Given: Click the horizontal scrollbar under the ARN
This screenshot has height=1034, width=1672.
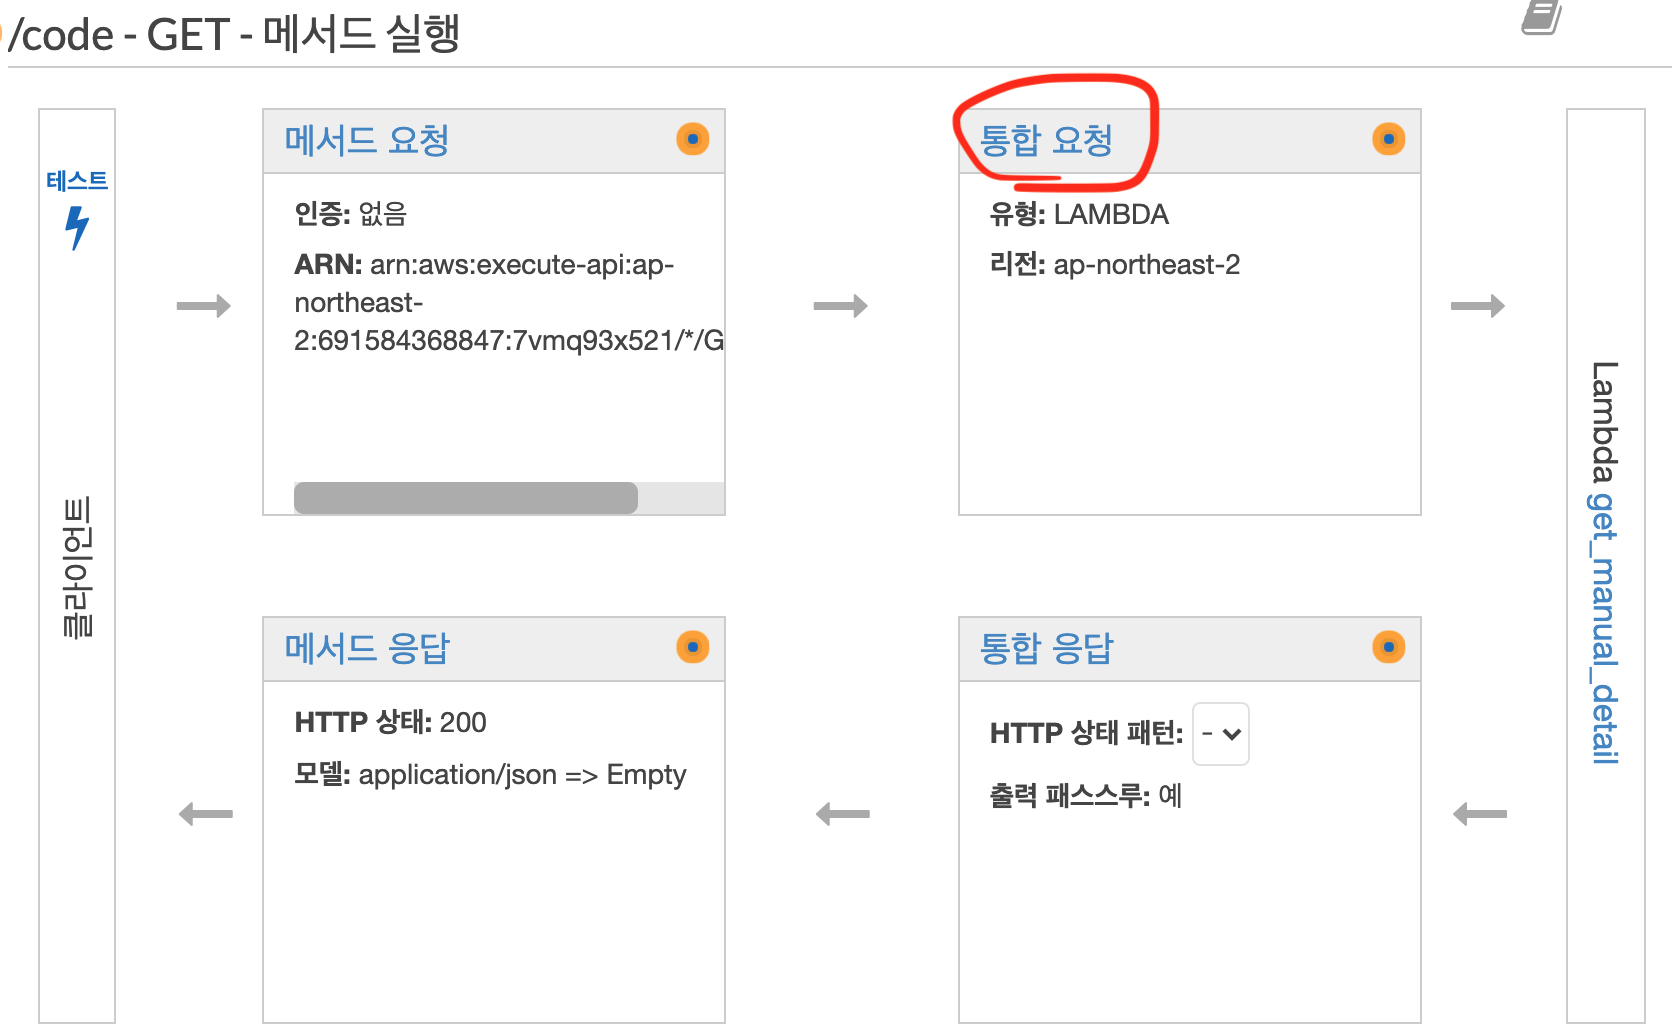Looking at the screenshot, I should 466,498.
